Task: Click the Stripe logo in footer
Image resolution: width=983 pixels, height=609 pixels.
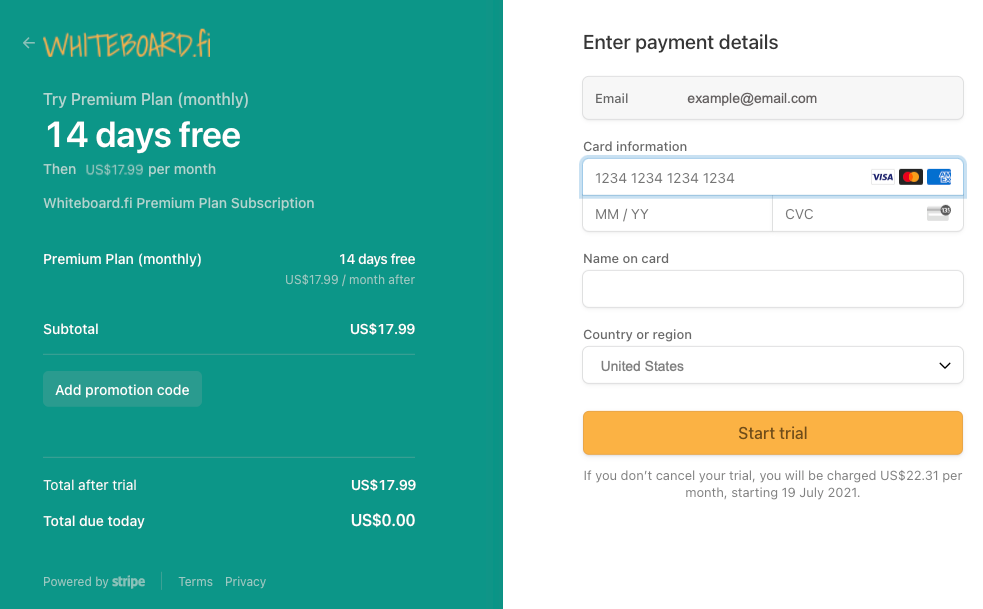Action: [129, 581]
